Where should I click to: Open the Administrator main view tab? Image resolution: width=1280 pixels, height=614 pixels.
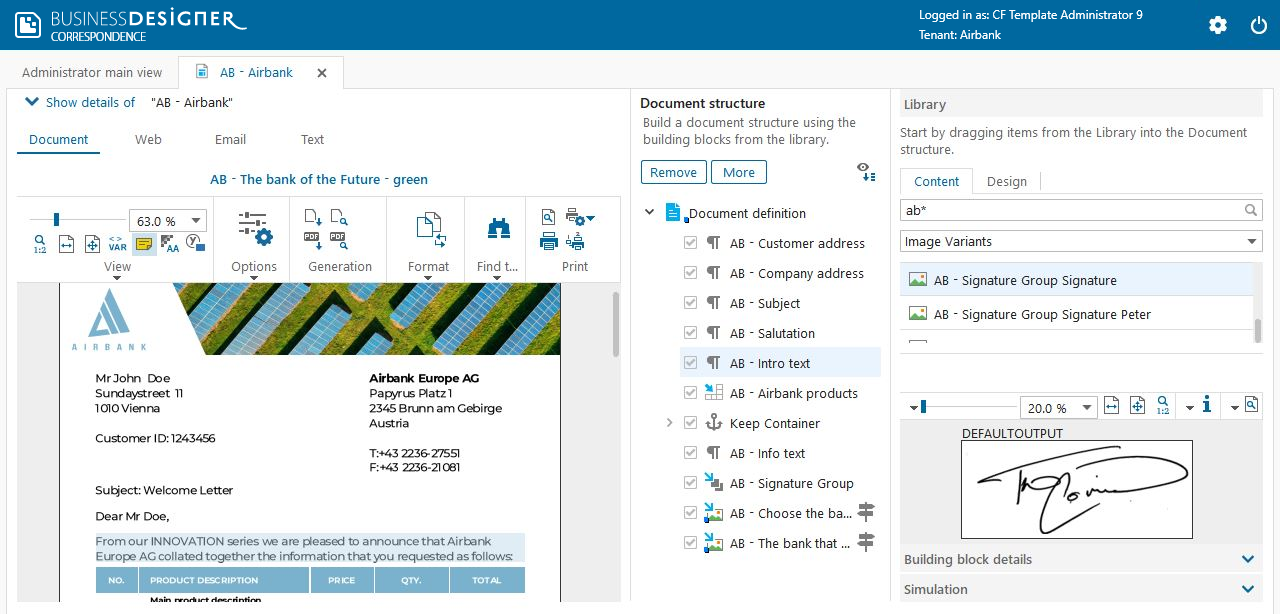(x=92, y=72)
